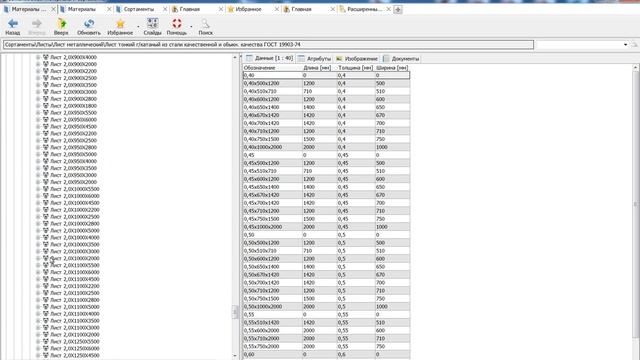Screen dimensions: 640x360
Task: Click the Вверх (up level) toolbar icon
Action: click(61, 24)
